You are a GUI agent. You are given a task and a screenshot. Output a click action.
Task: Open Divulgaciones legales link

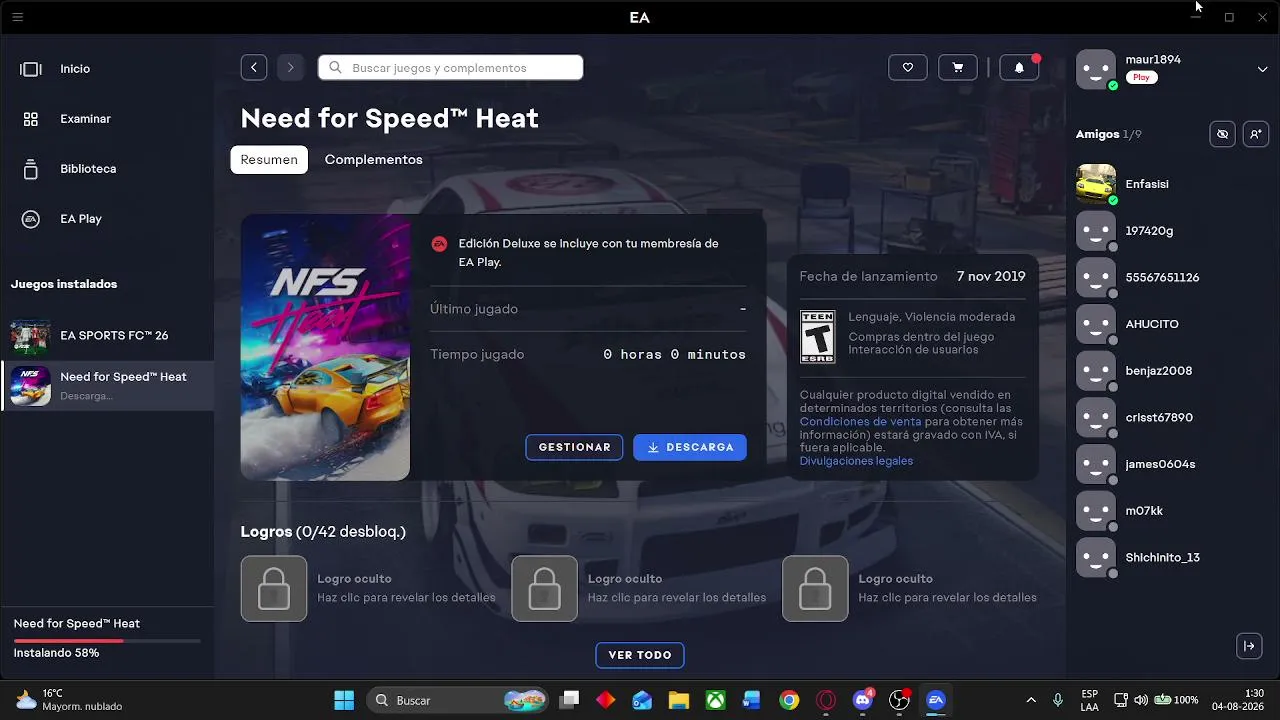(x=856, y=461)
